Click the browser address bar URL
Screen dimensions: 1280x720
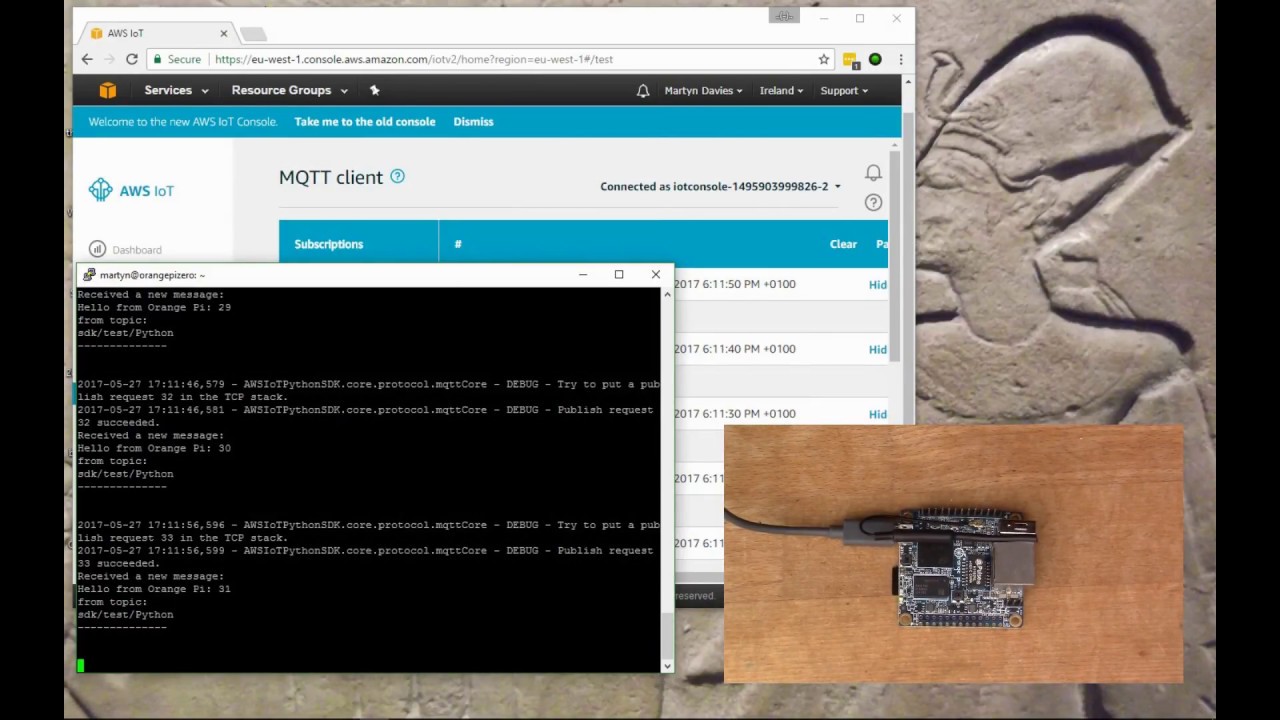(x=414, y=59)
